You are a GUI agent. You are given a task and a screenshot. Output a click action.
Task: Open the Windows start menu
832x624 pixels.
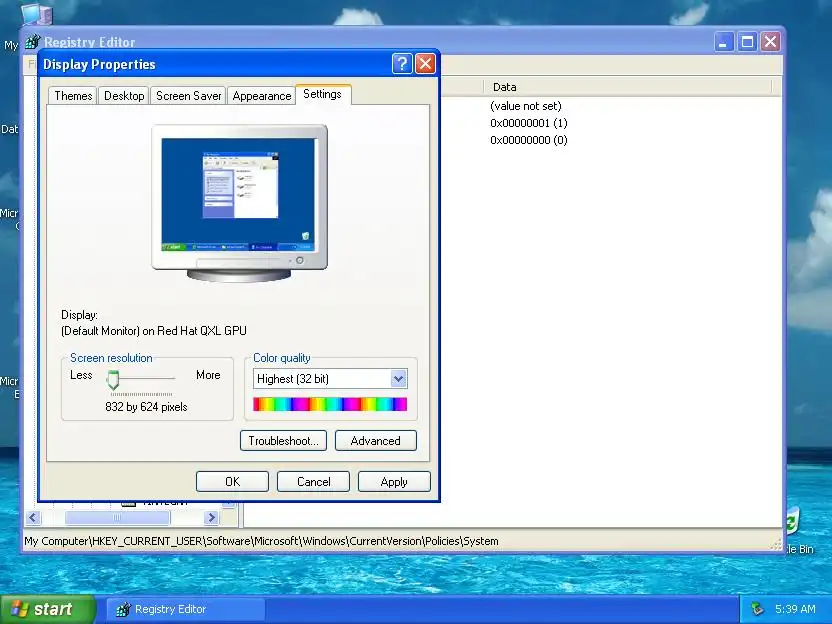(48, 609)
